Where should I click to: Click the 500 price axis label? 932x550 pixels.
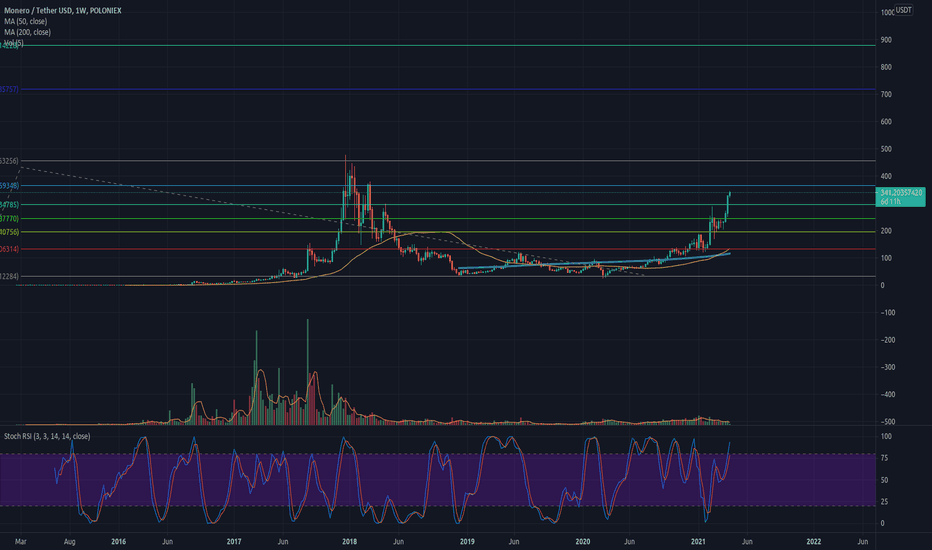(x=886, y=149)
